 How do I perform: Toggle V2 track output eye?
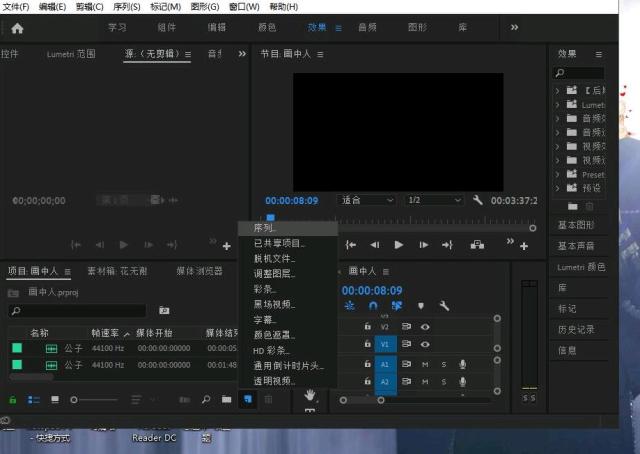coord(425,327)
